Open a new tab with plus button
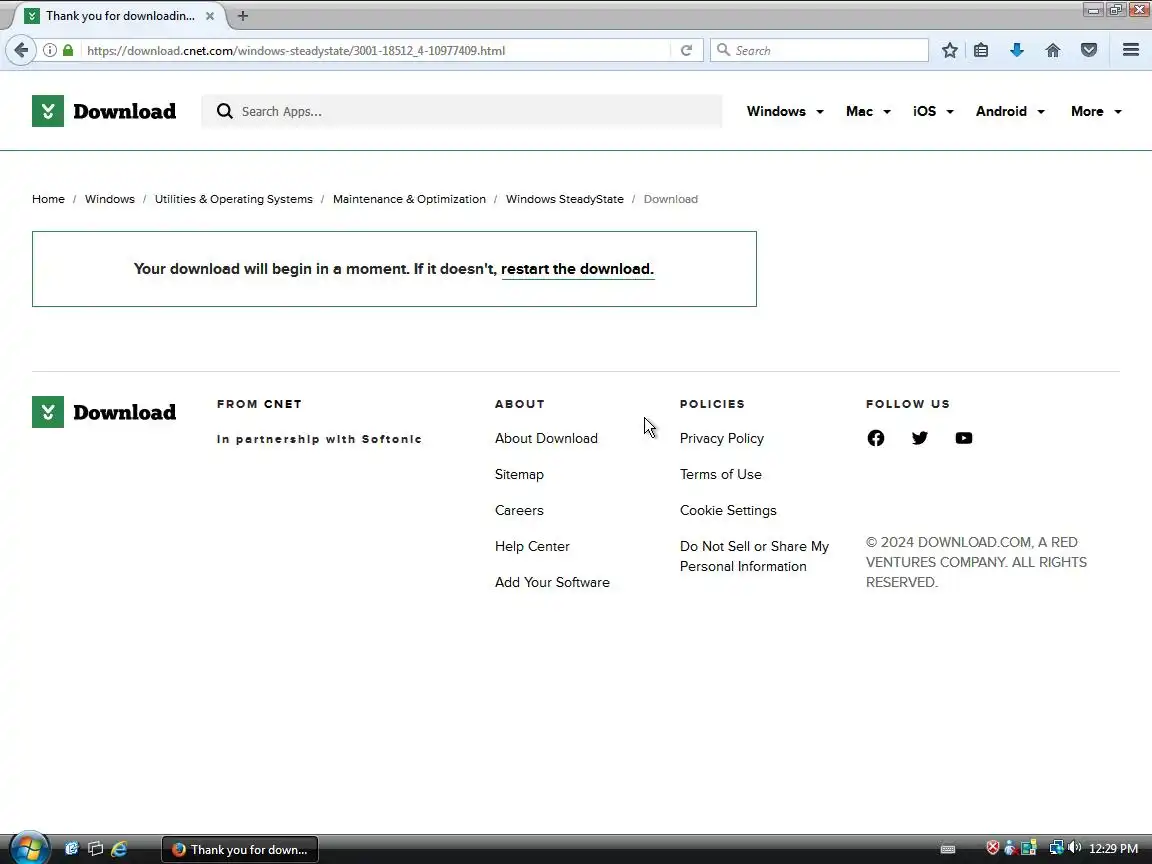The width and height of the screenshot is (1152, 864). [x=242, y=15]
